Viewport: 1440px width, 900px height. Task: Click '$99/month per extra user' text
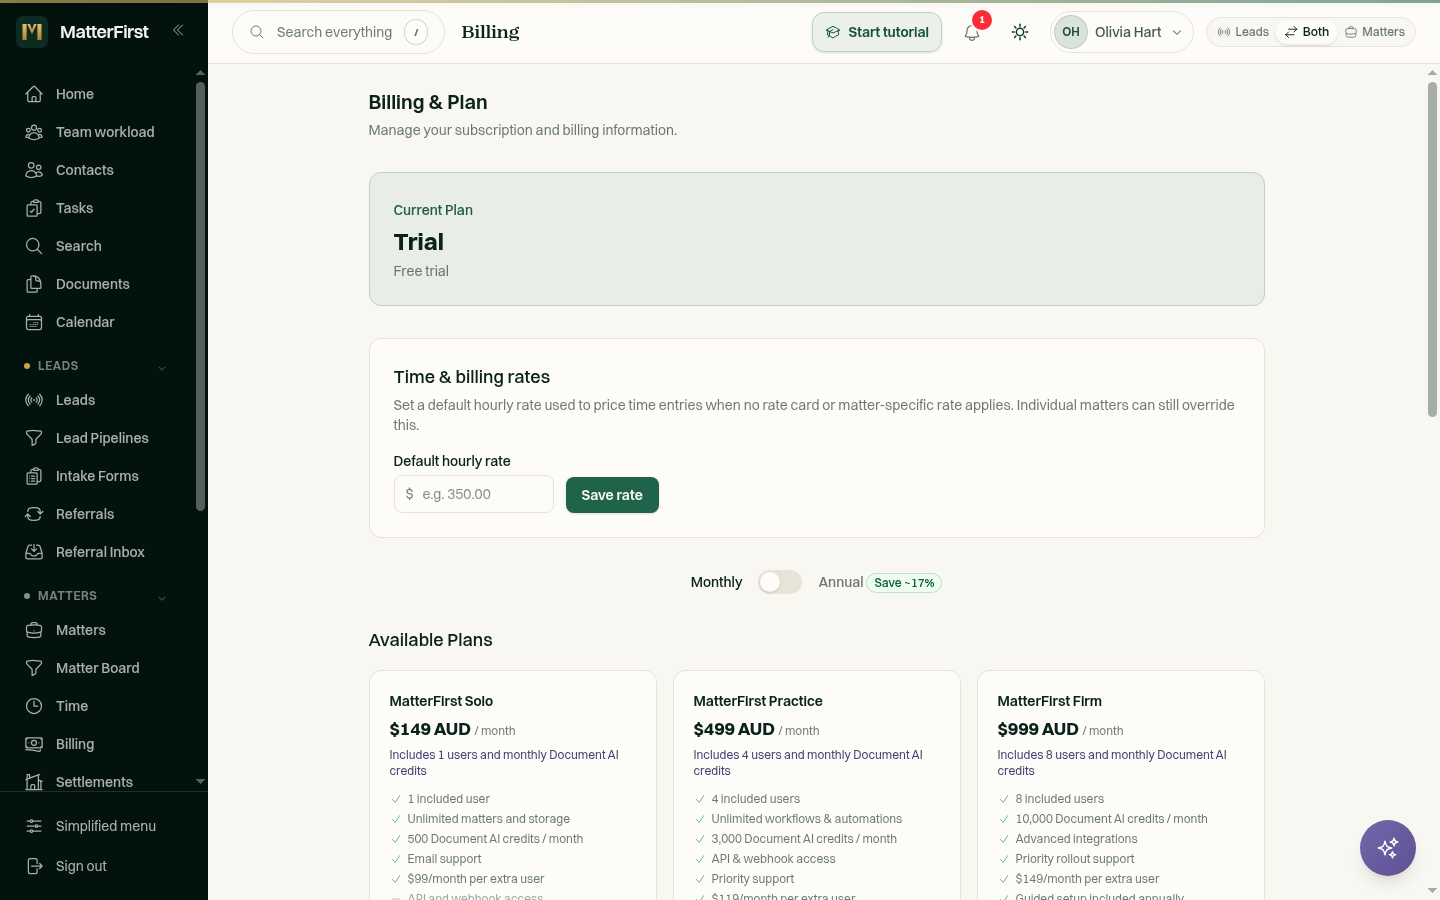pos(476,879)
